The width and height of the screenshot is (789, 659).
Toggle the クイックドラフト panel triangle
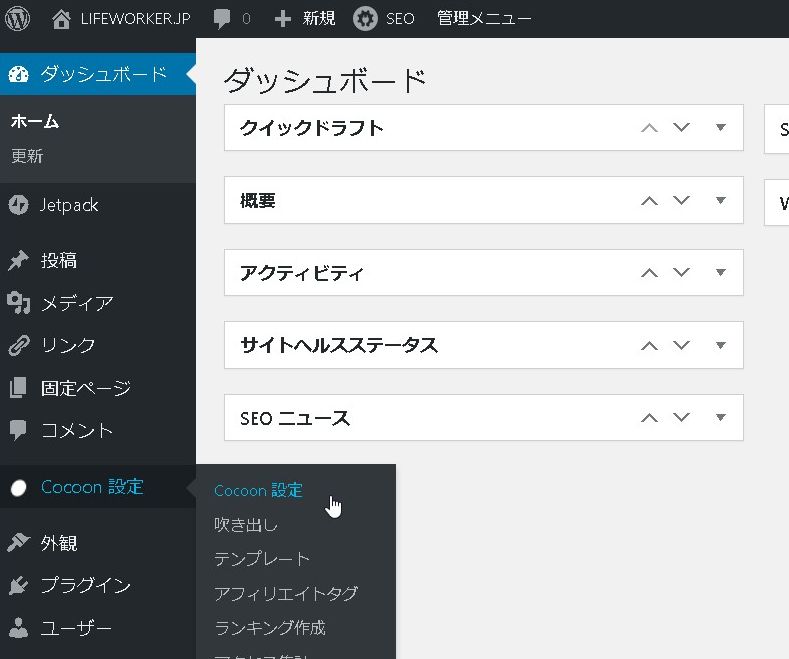[720, 127]
